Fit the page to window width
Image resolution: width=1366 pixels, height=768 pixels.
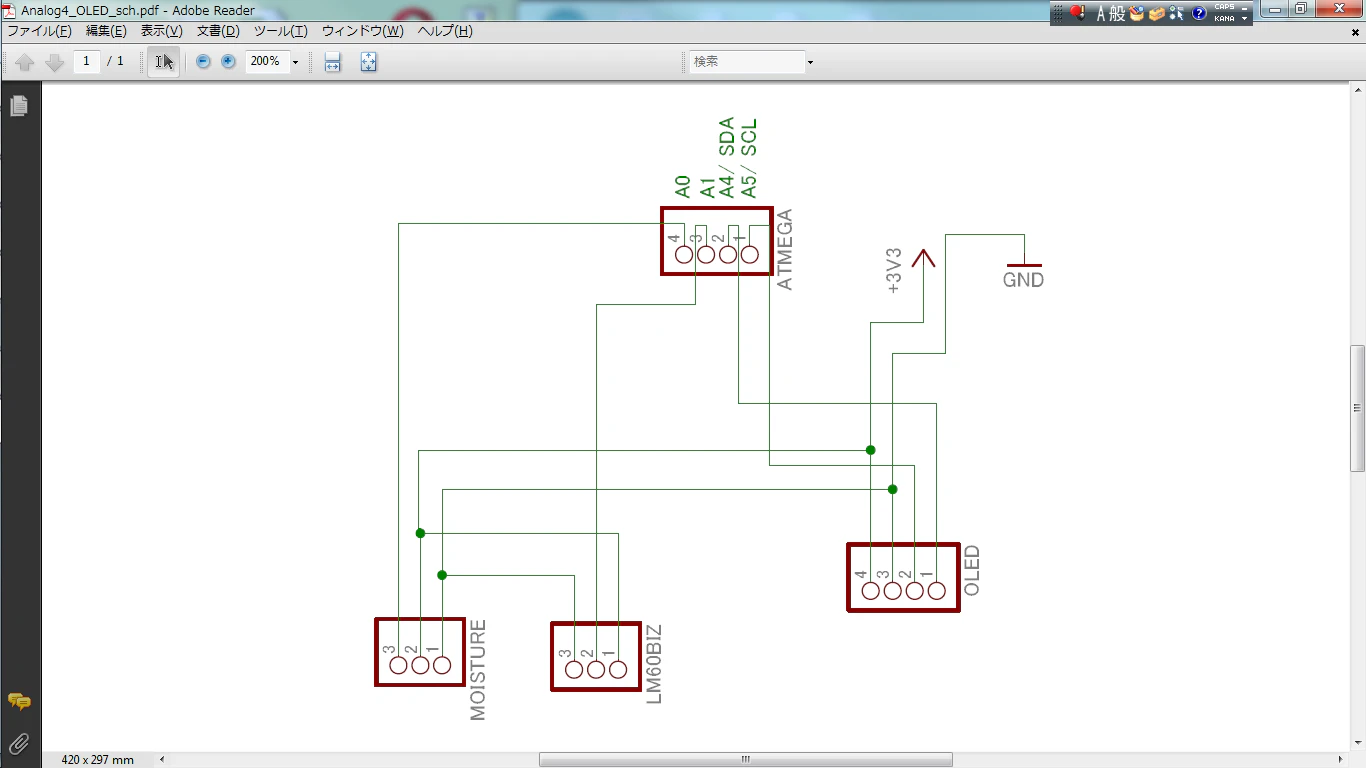point(333,62)
